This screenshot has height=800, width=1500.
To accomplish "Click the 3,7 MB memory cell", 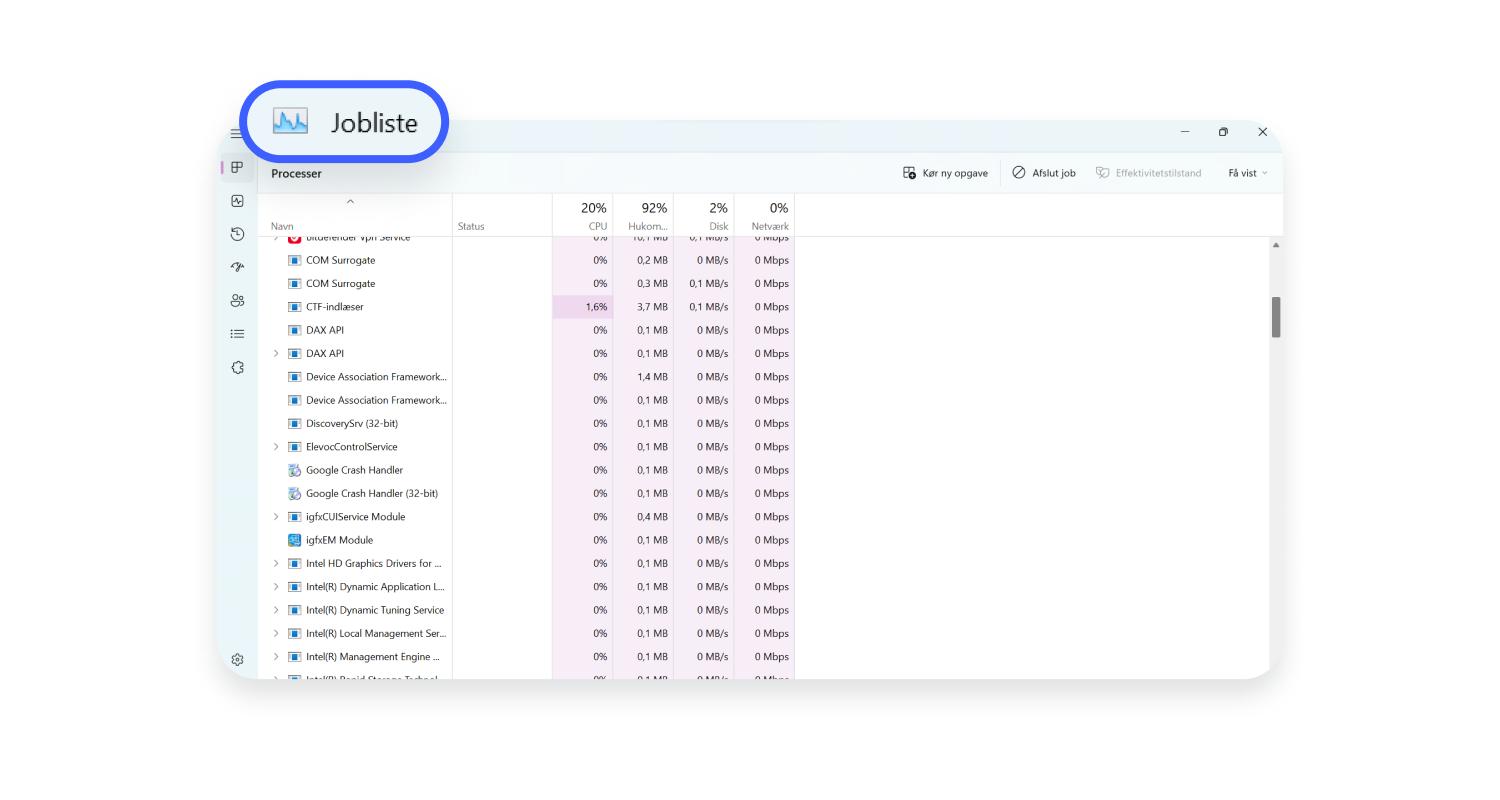I will [x=643, y=307].
